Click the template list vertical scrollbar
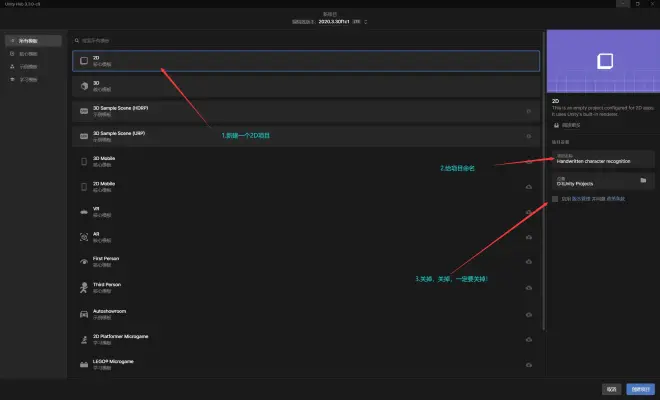This screenshot has width=660, height=400. point(544,181)
